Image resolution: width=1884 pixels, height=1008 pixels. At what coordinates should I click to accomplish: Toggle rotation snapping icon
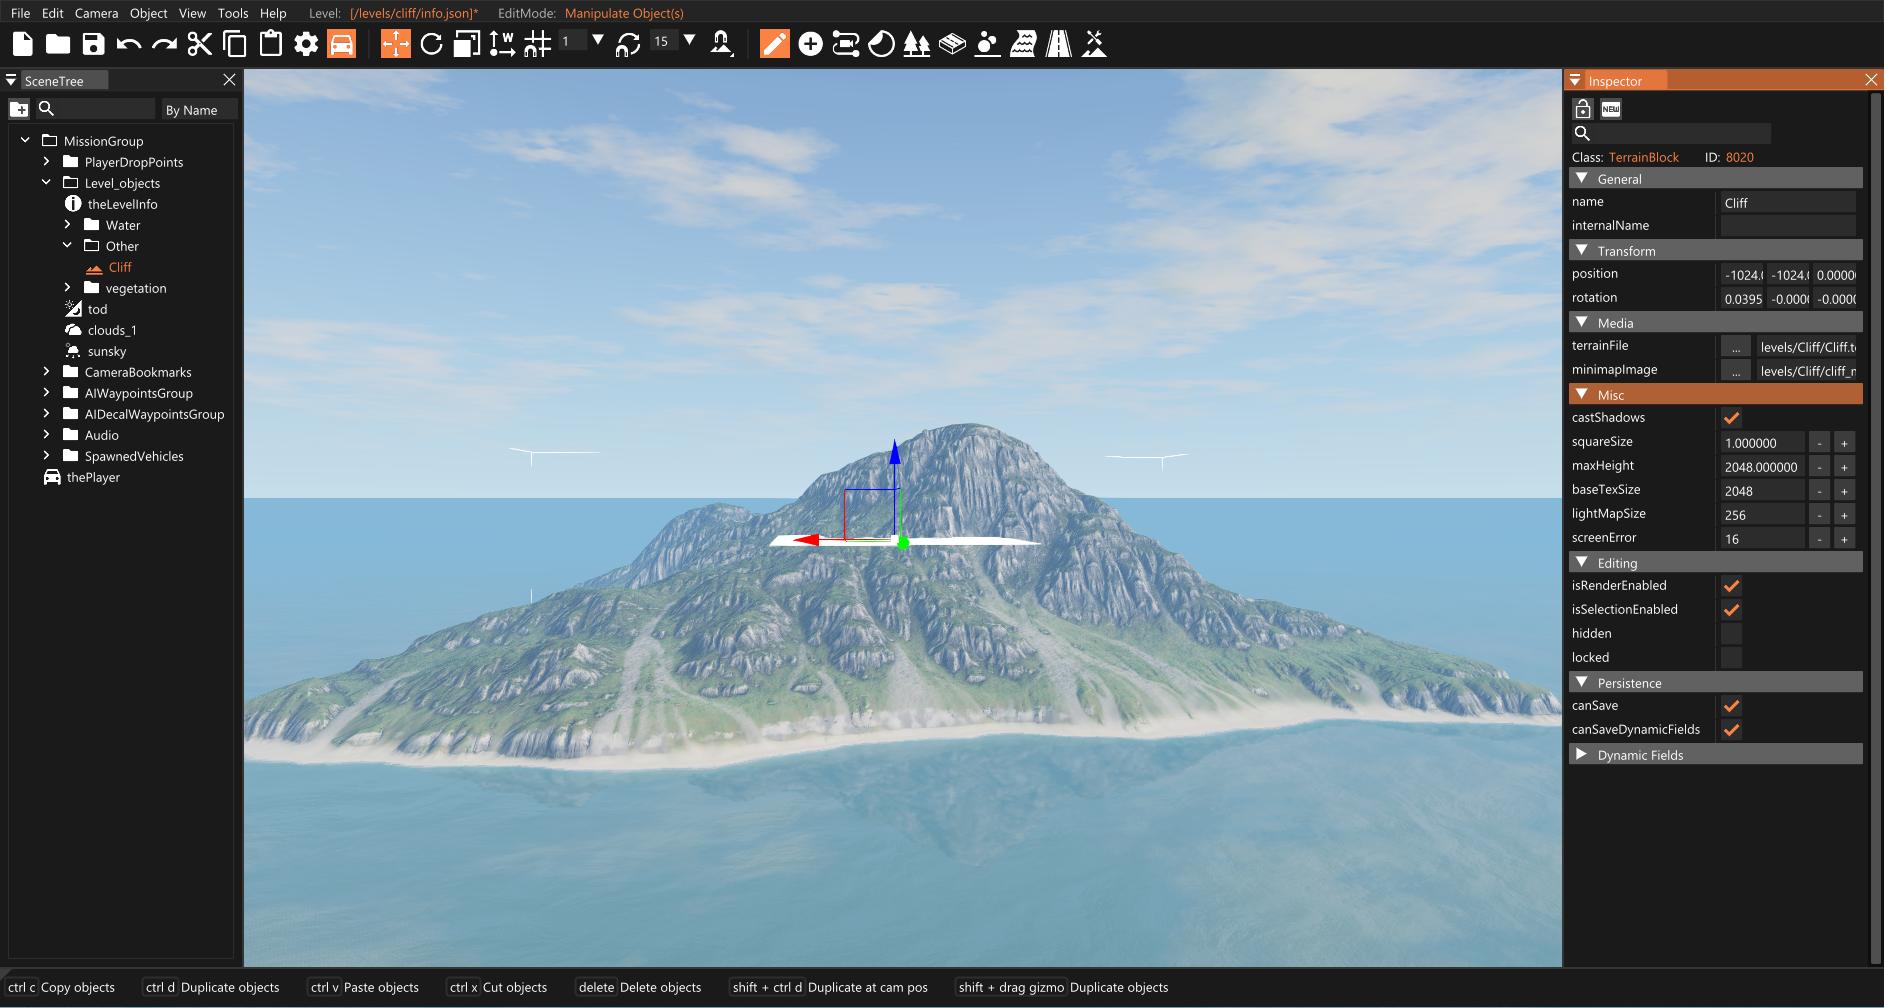coord(628,44)
